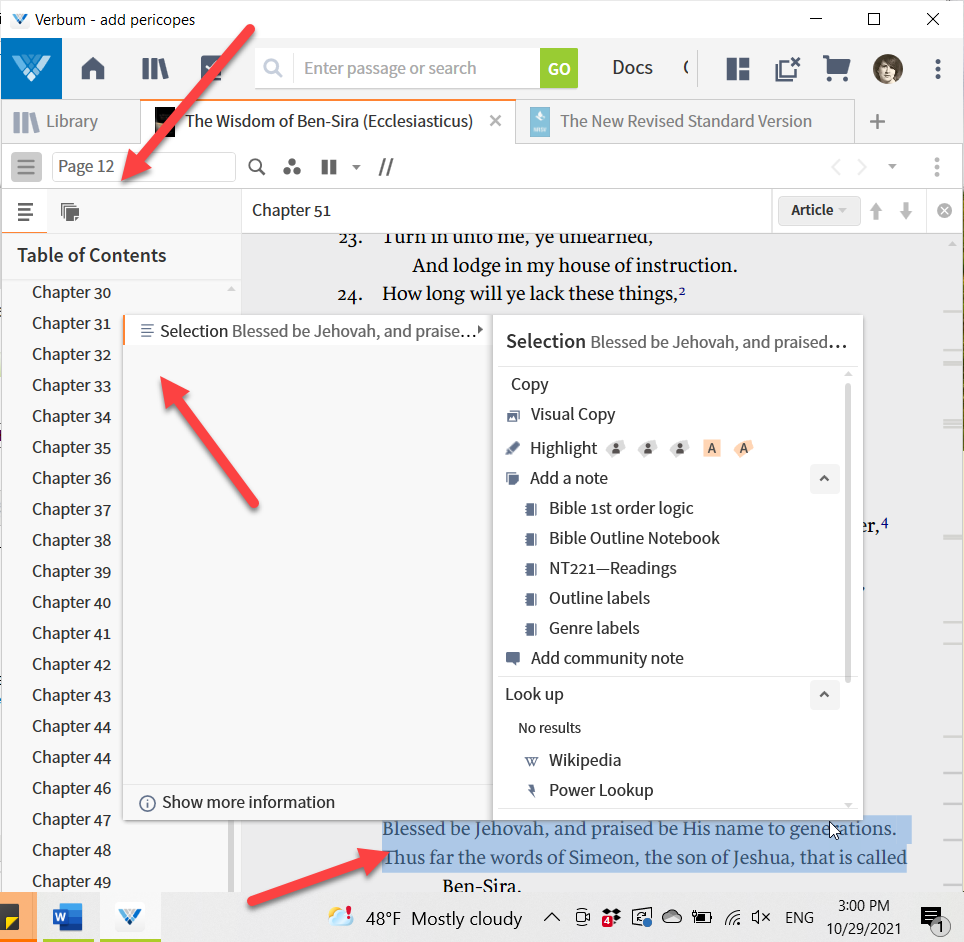Open Microsoft Word from taskbar
Viewport: 964px width, 942px height.
tap(68, 917)
